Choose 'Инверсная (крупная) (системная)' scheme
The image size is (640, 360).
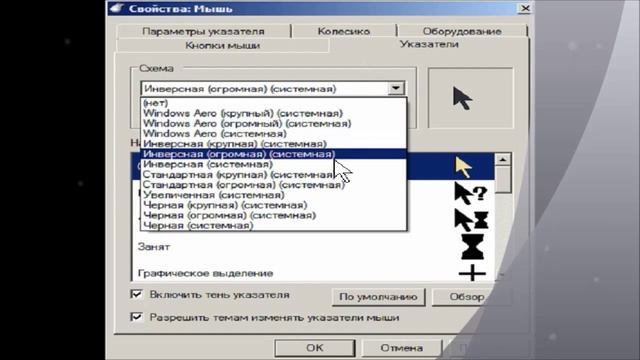[x=273, y=144]
